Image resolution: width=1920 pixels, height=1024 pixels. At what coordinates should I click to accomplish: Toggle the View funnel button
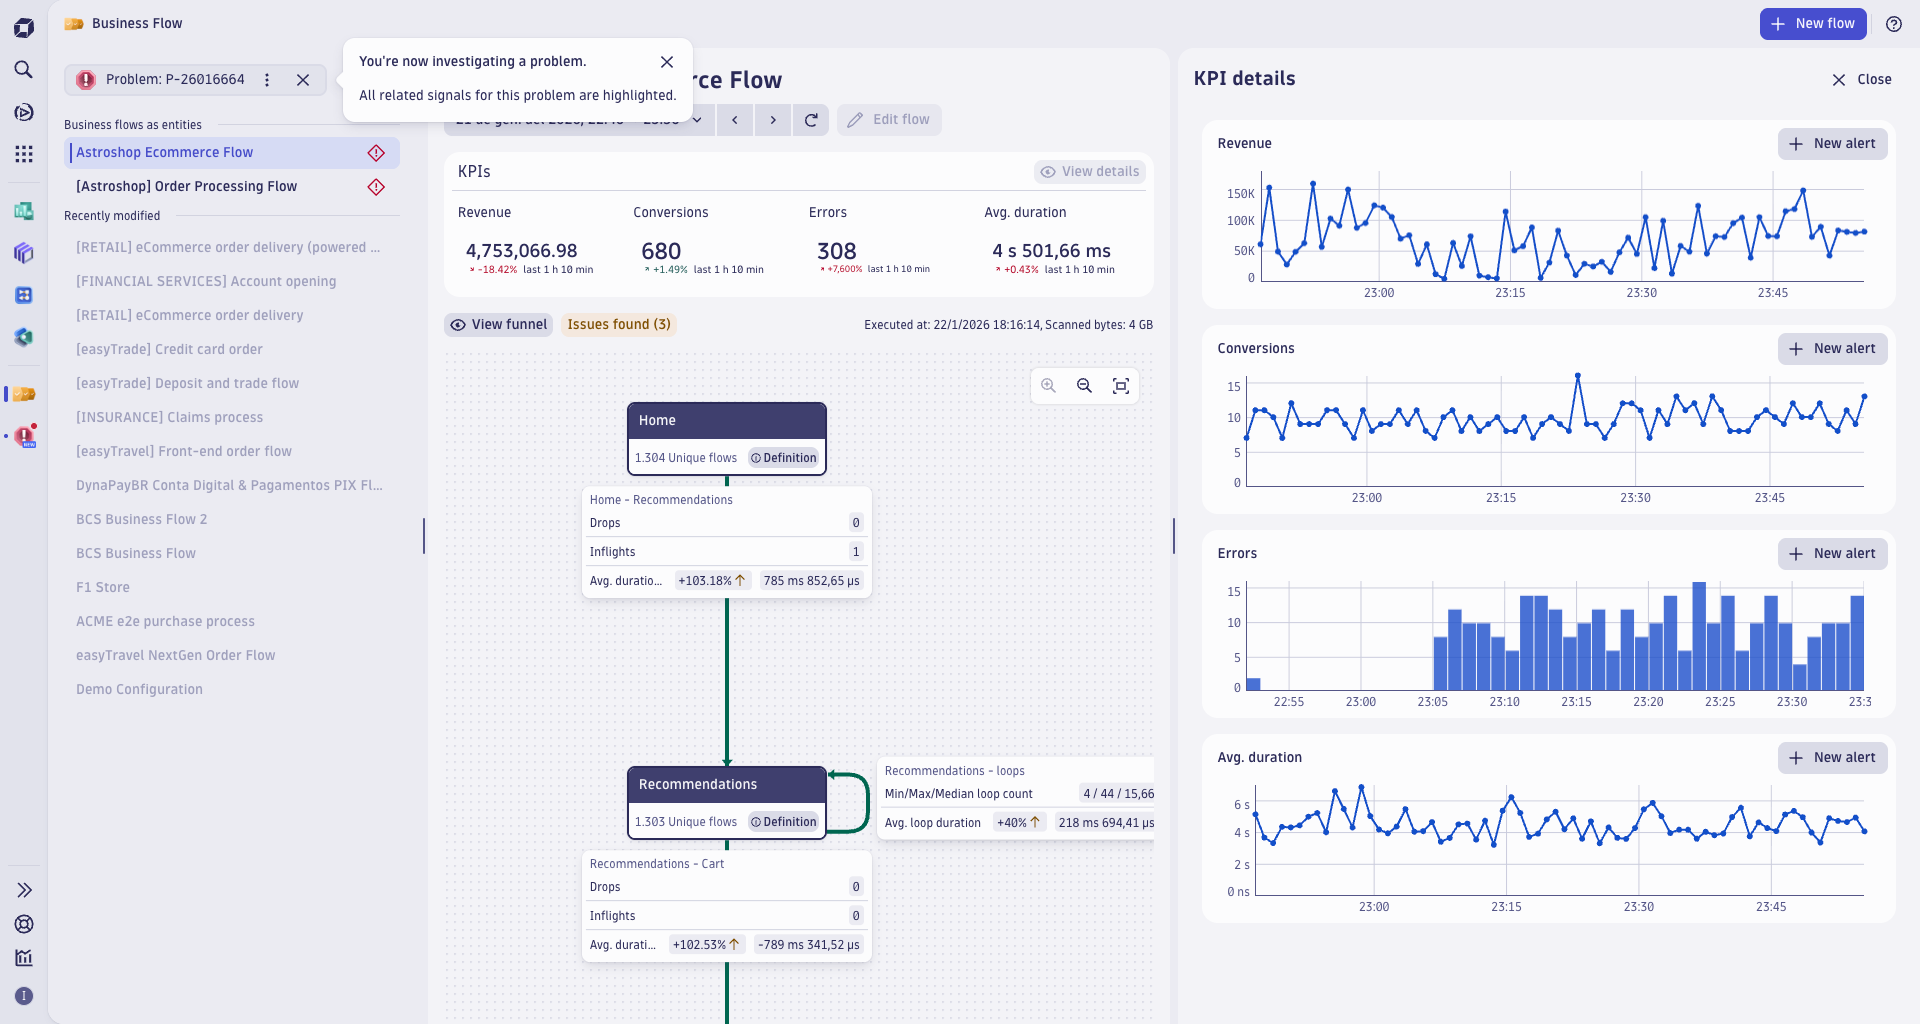(499, 325)
